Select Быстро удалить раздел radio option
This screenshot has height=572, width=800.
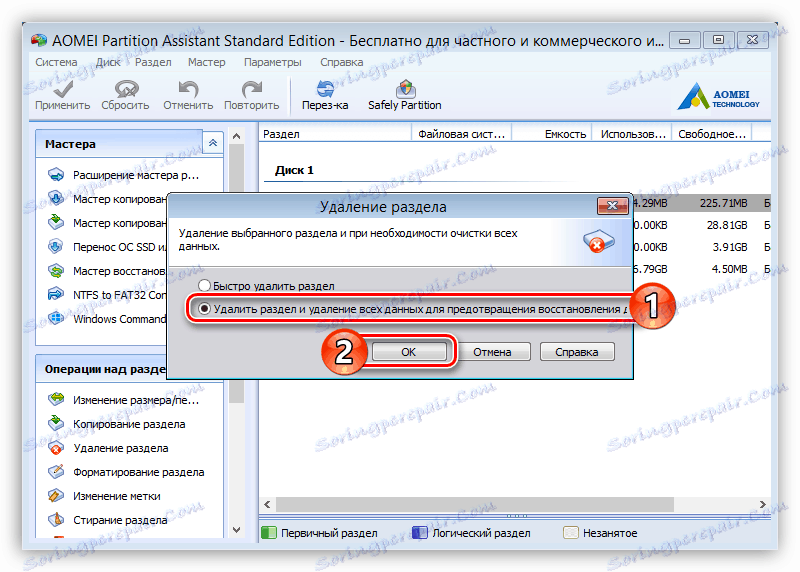click(204, 285)
